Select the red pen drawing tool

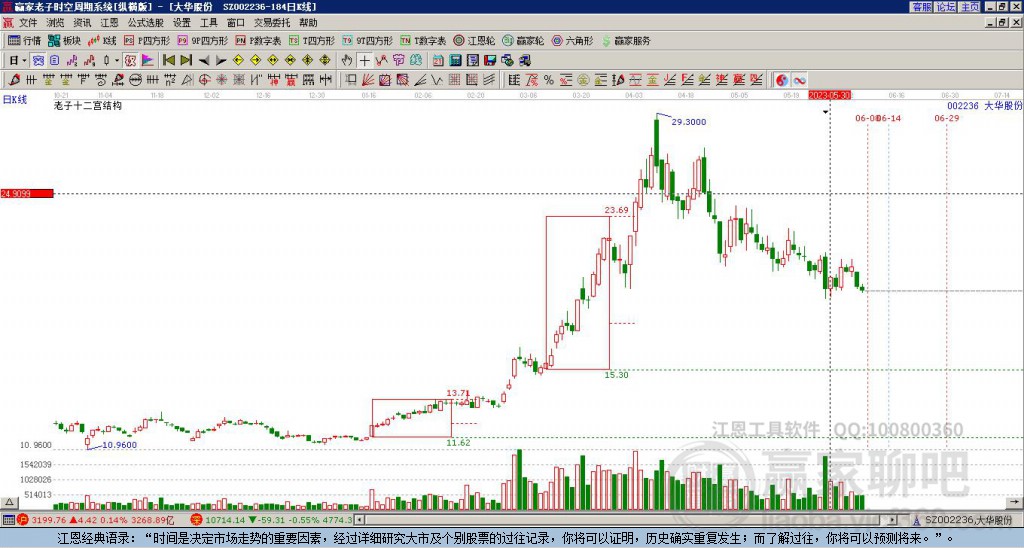(x=14, y=80)
